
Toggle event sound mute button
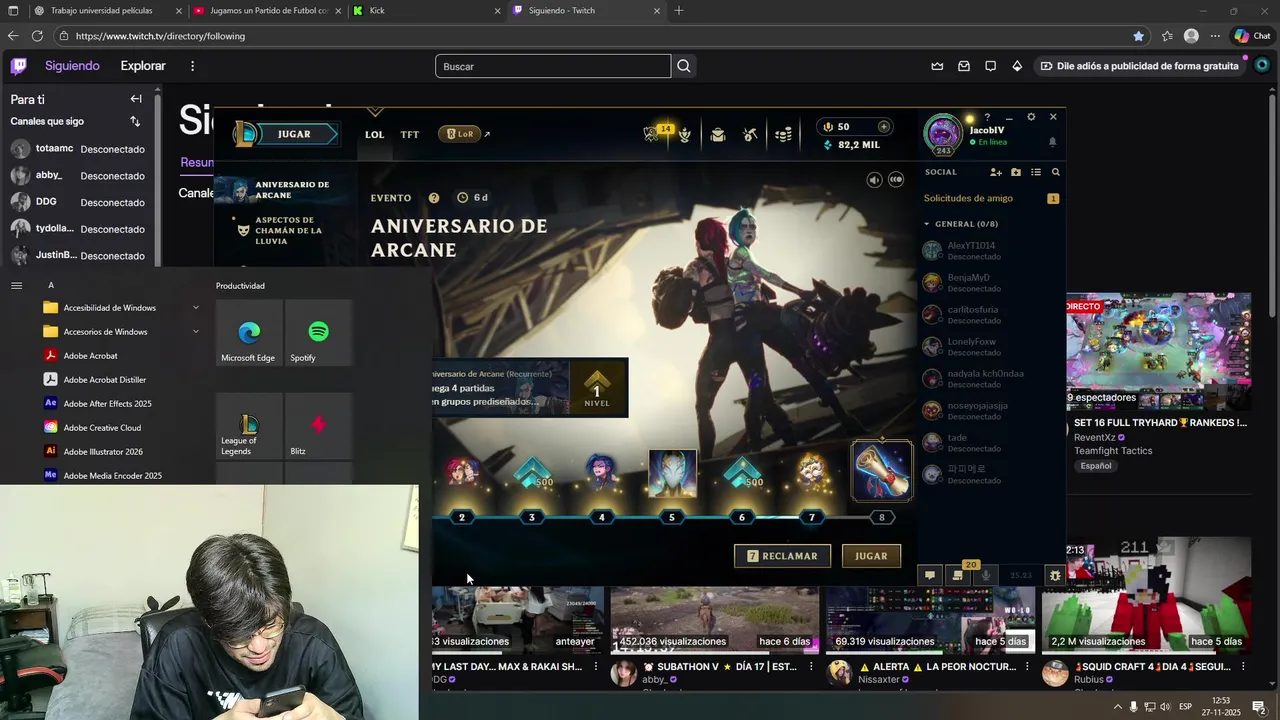[x=874, y=180]
